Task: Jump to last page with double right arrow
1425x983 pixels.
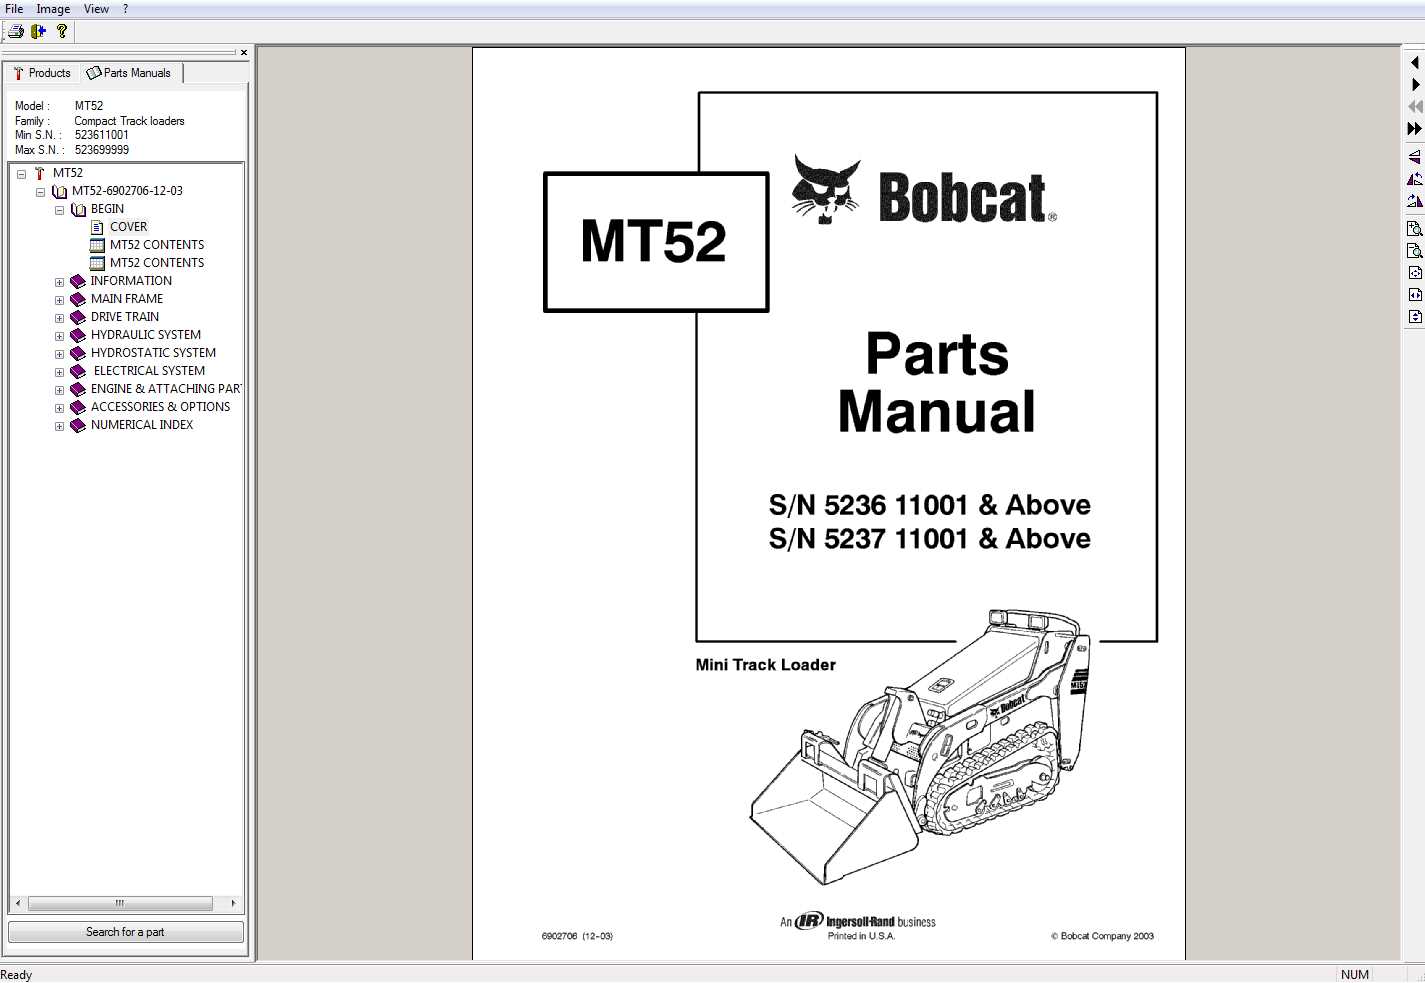Action: click(x=1414, y=128)
